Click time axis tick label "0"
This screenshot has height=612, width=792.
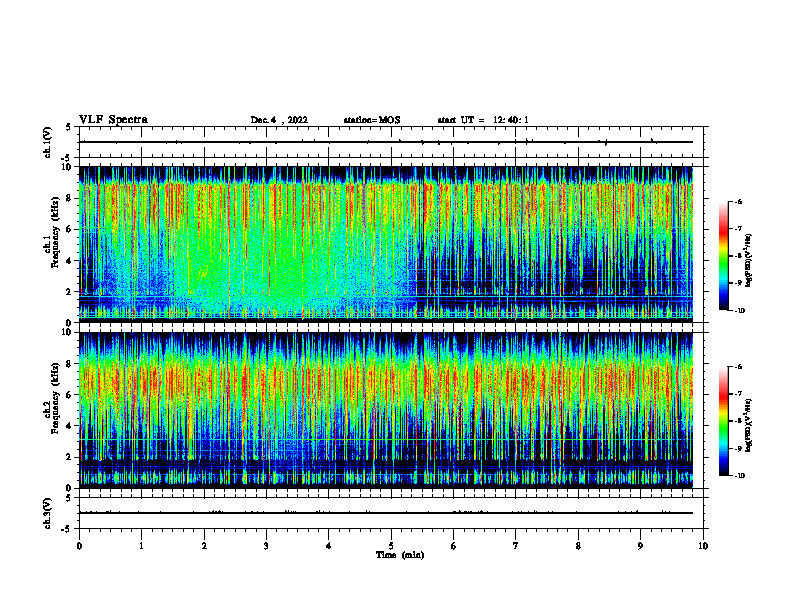79,546
